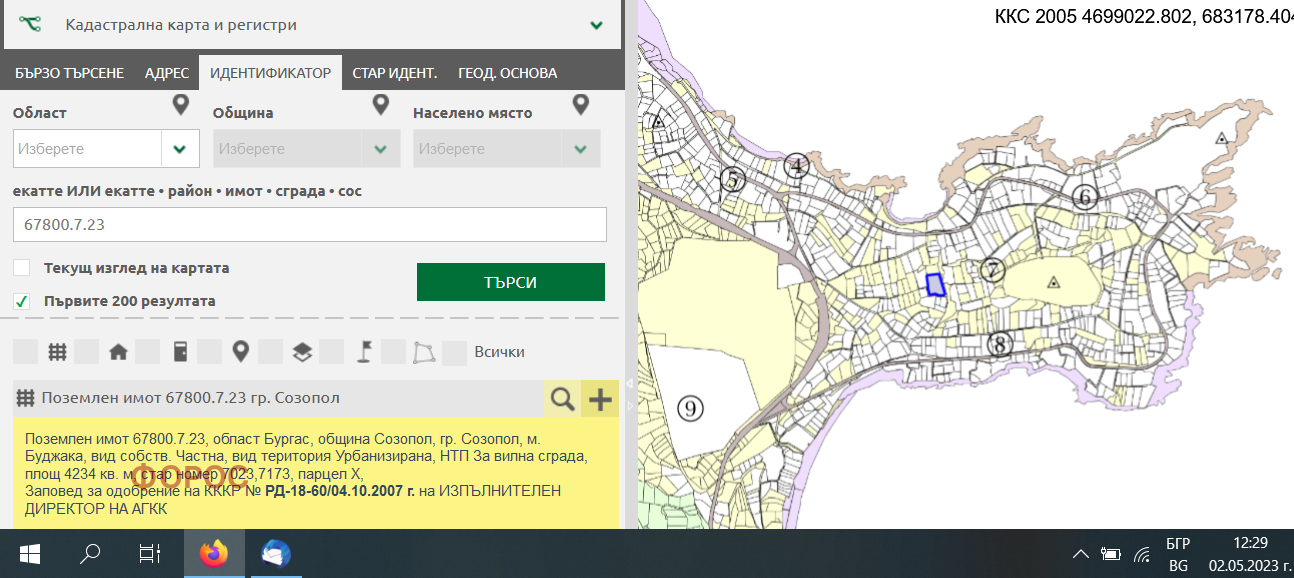1294x578 pixels.
Task: Click the stacked layers filter icon
Action: [302, 352]
